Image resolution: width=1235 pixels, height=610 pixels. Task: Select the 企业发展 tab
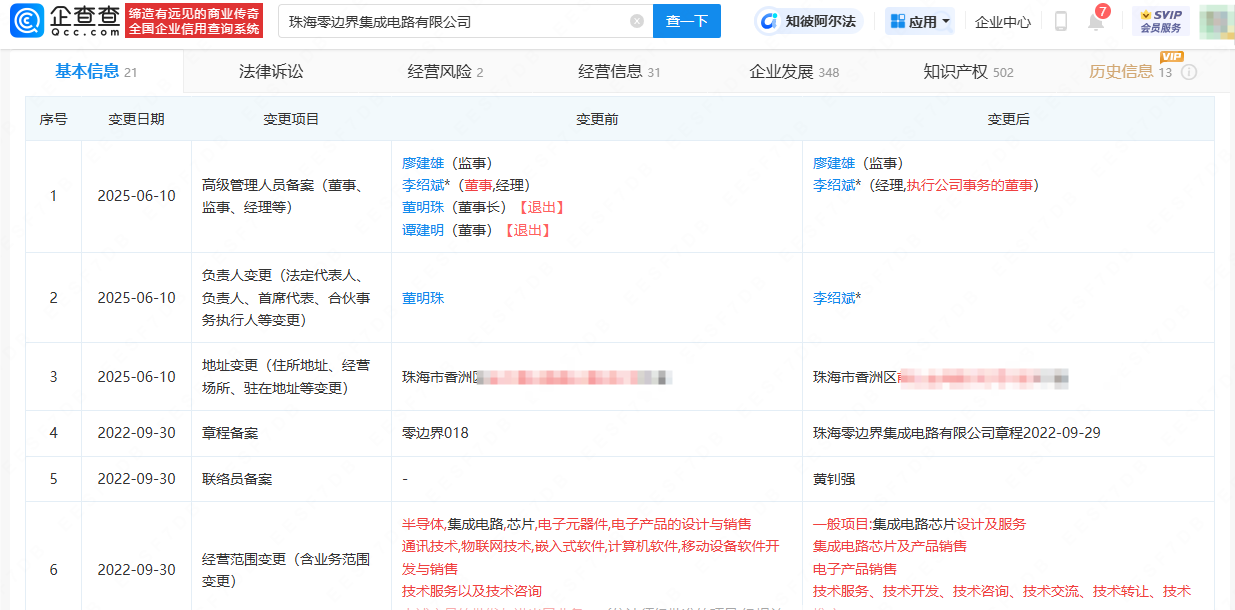pos(794,72)
